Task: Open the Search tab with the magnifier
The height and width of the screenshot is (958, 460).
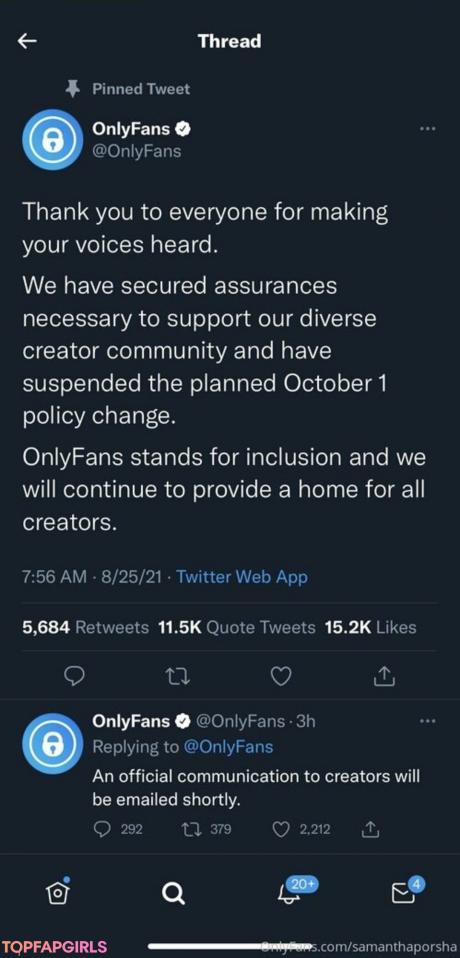Action: (173, 894)
